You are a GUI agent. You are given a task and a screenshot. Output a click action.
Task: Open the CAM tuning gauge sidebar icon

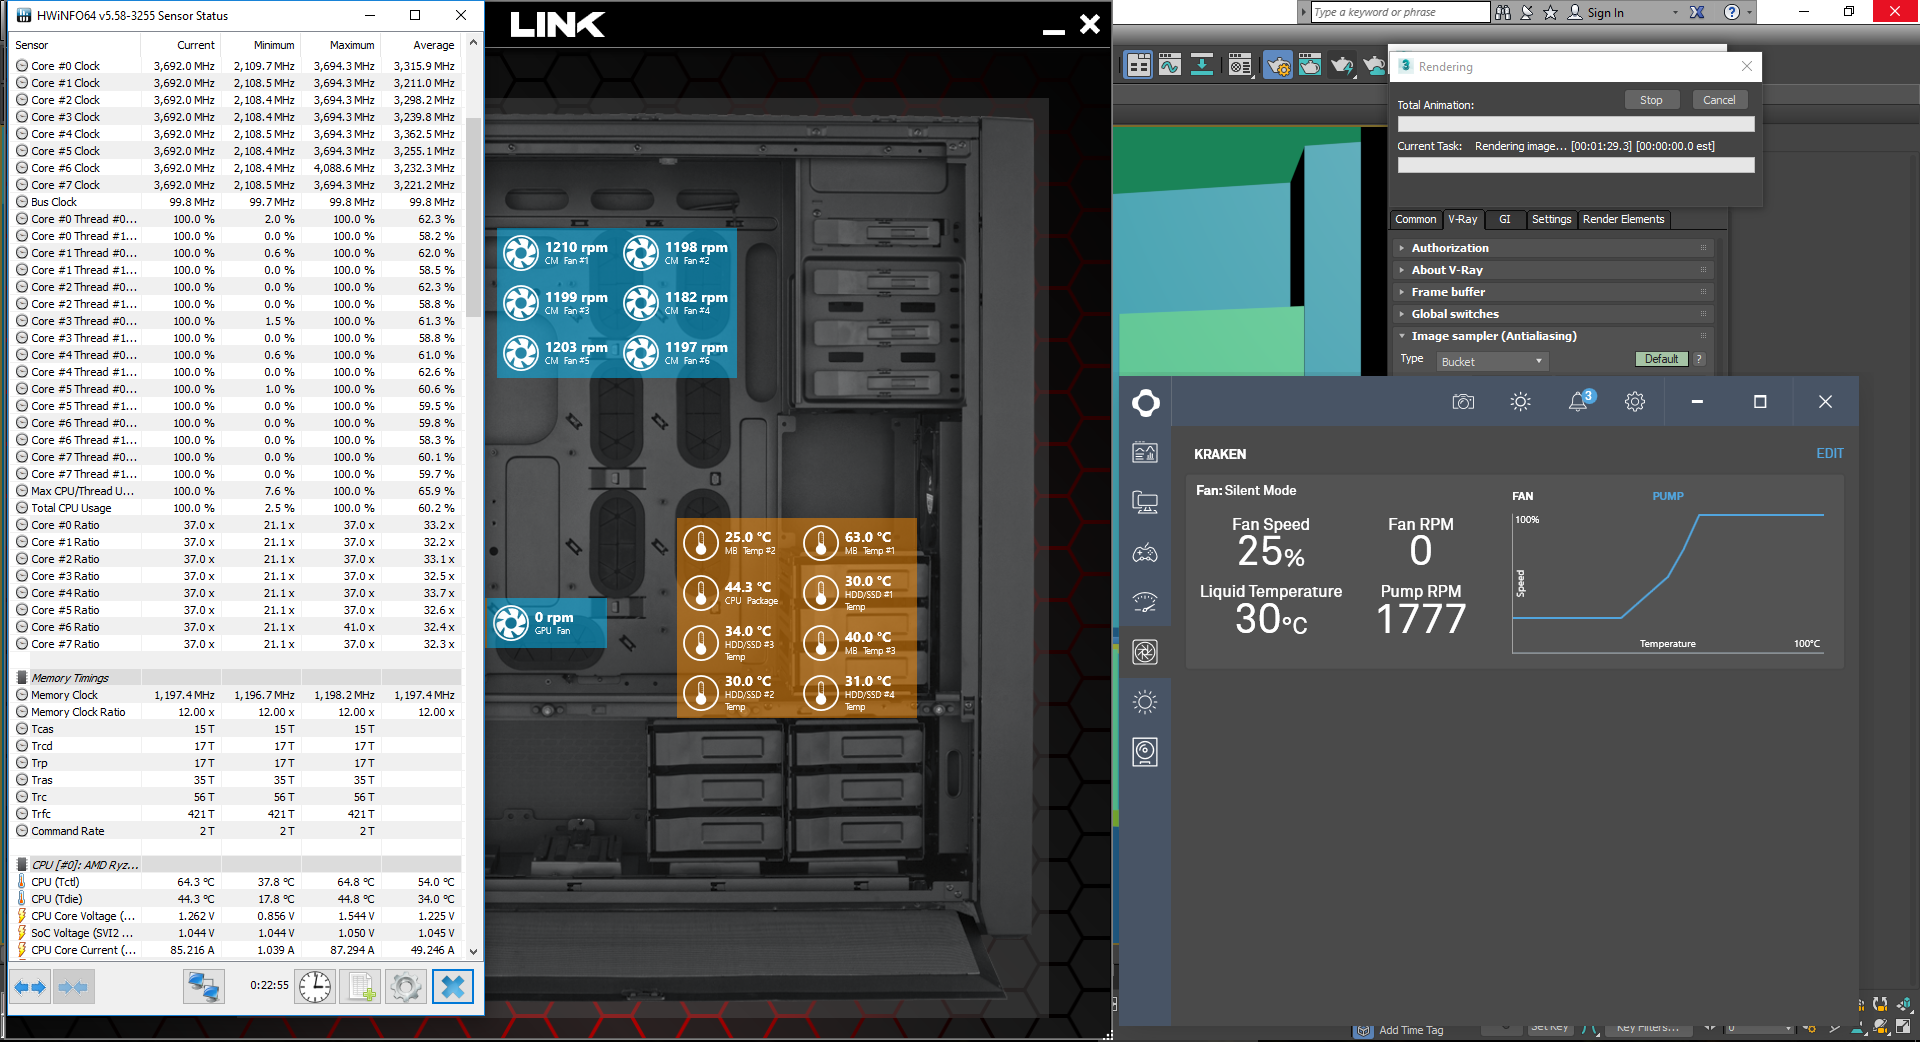coord(1145,602)
